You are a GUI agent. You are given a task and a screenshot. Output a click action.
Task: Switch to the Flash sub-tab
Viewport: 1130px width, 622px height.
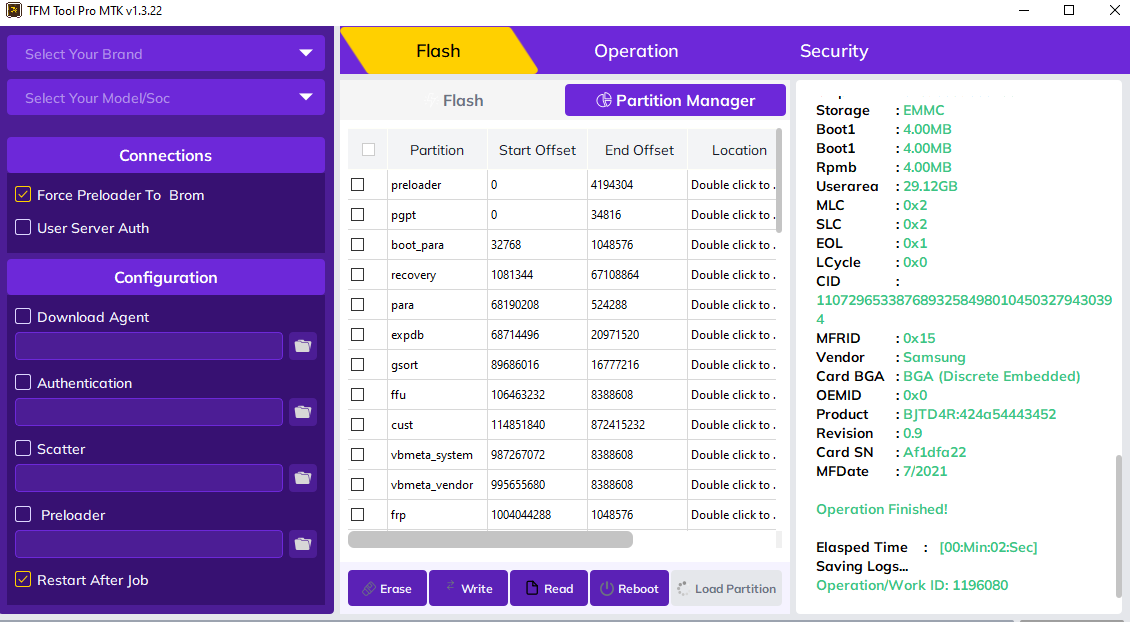coord(454,100)
